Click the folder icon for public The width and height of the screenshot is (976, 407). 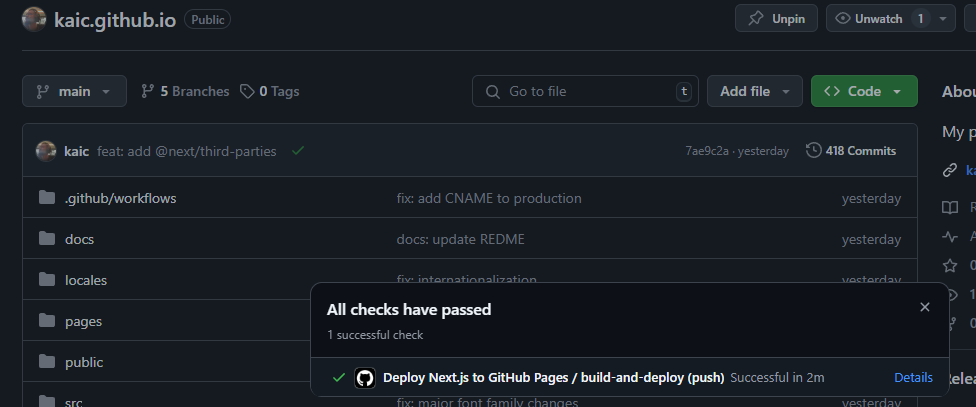tap(47, 362)
